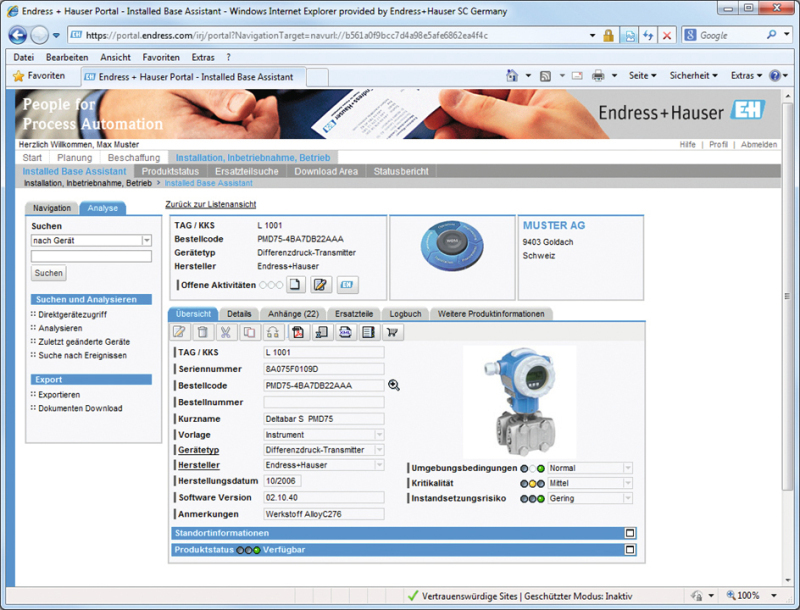Click the scissors cut icon
Image resolution: width=800 pixels, height=610 pixels.
(227, 332)
